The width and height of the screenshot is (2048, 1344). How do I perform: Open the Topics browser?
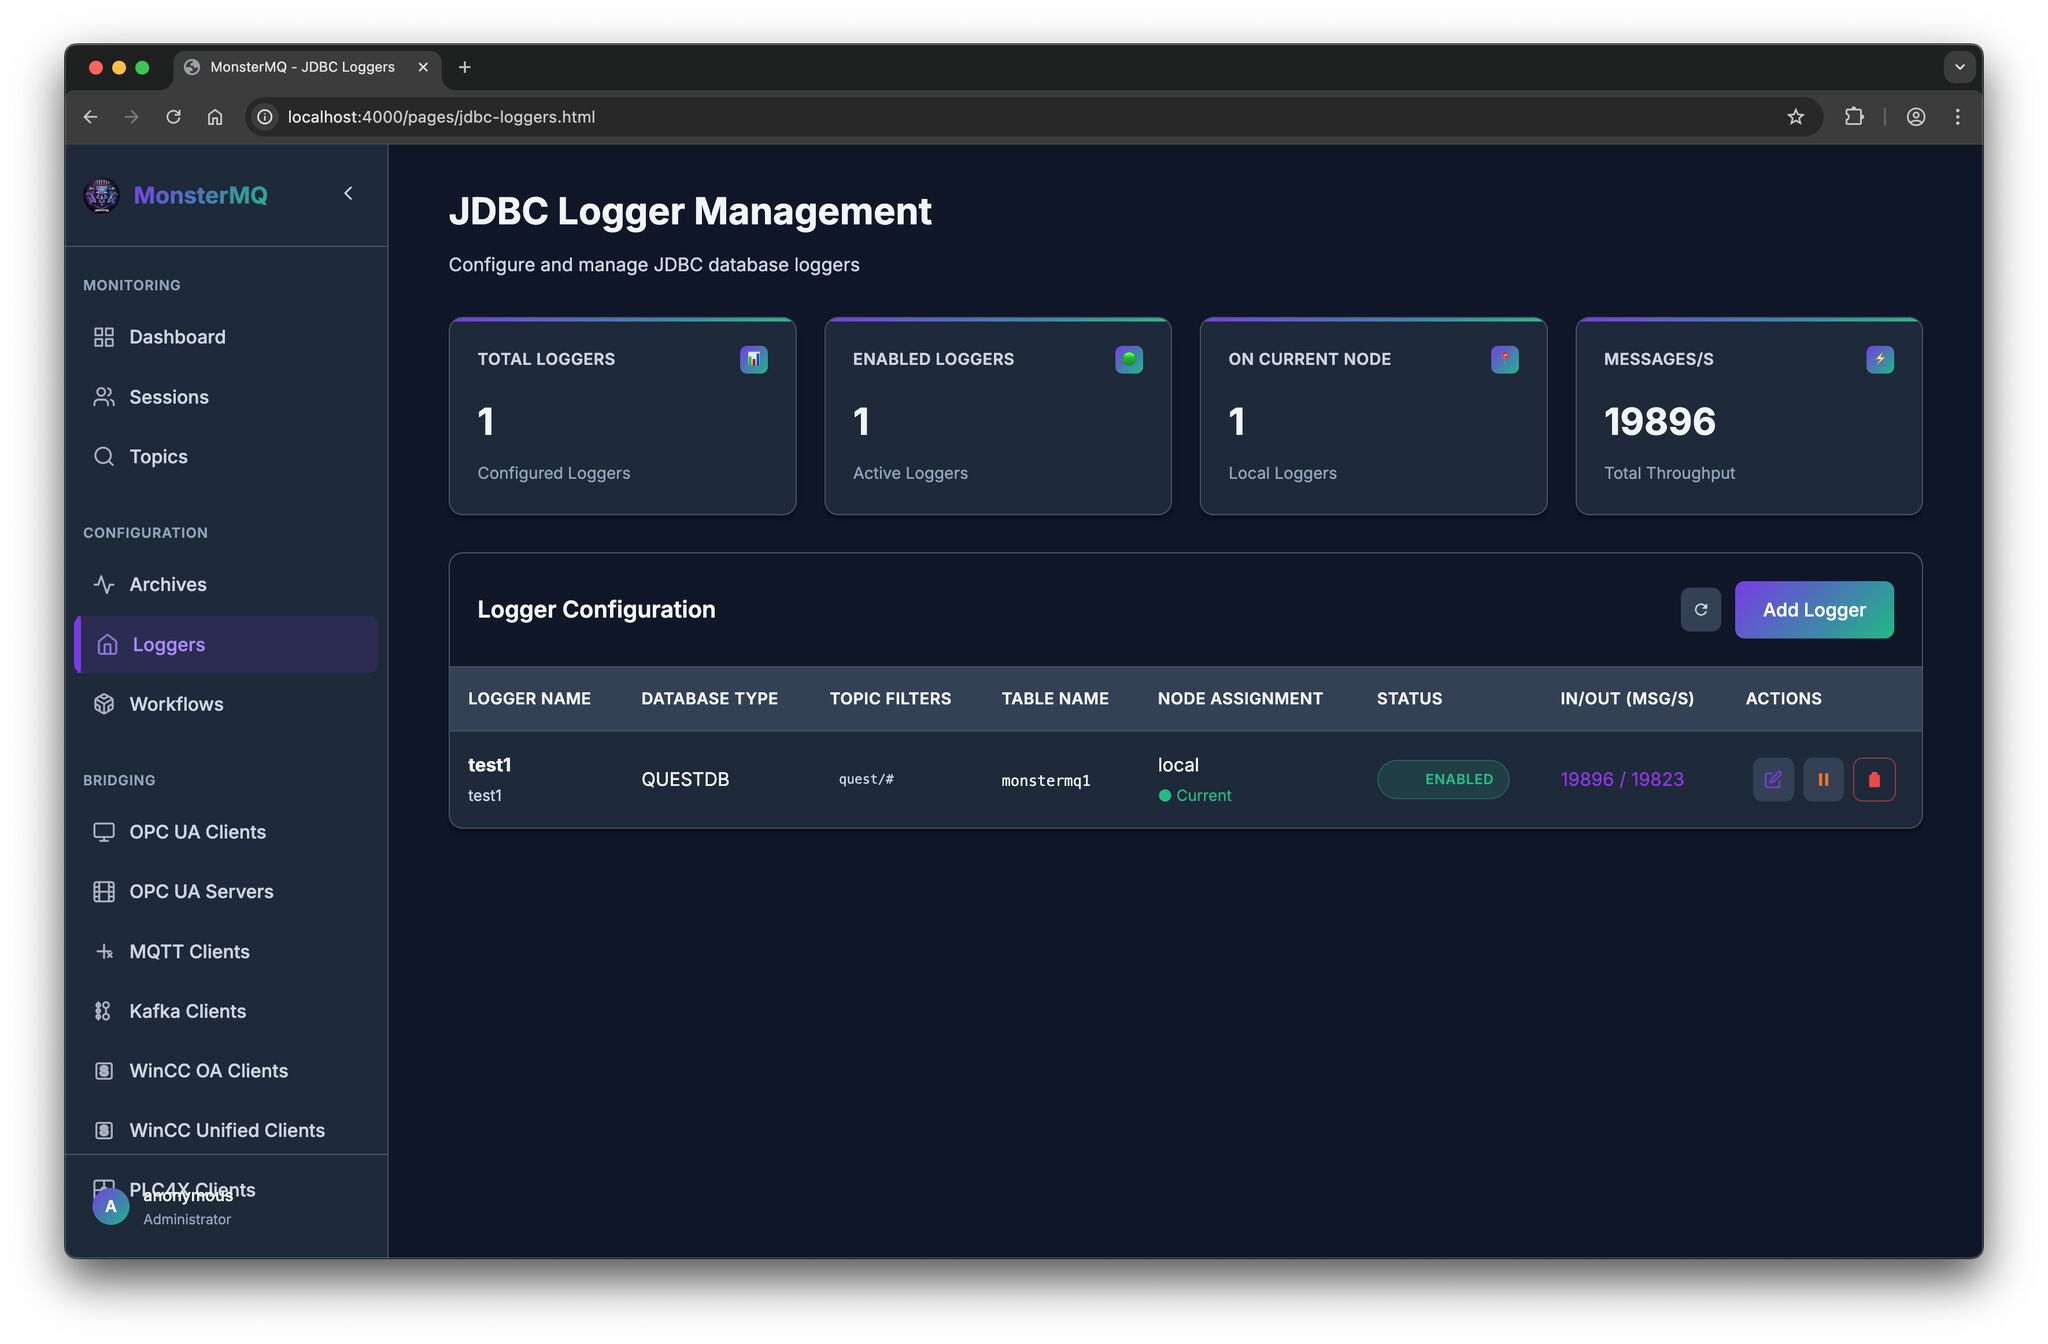[158, 457]
